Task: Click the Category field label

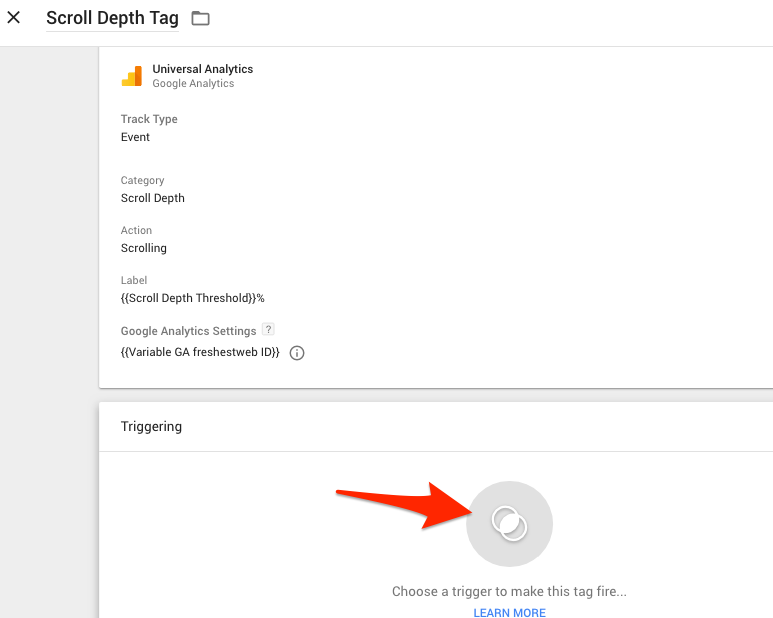Action: click(x=142, y=181)
